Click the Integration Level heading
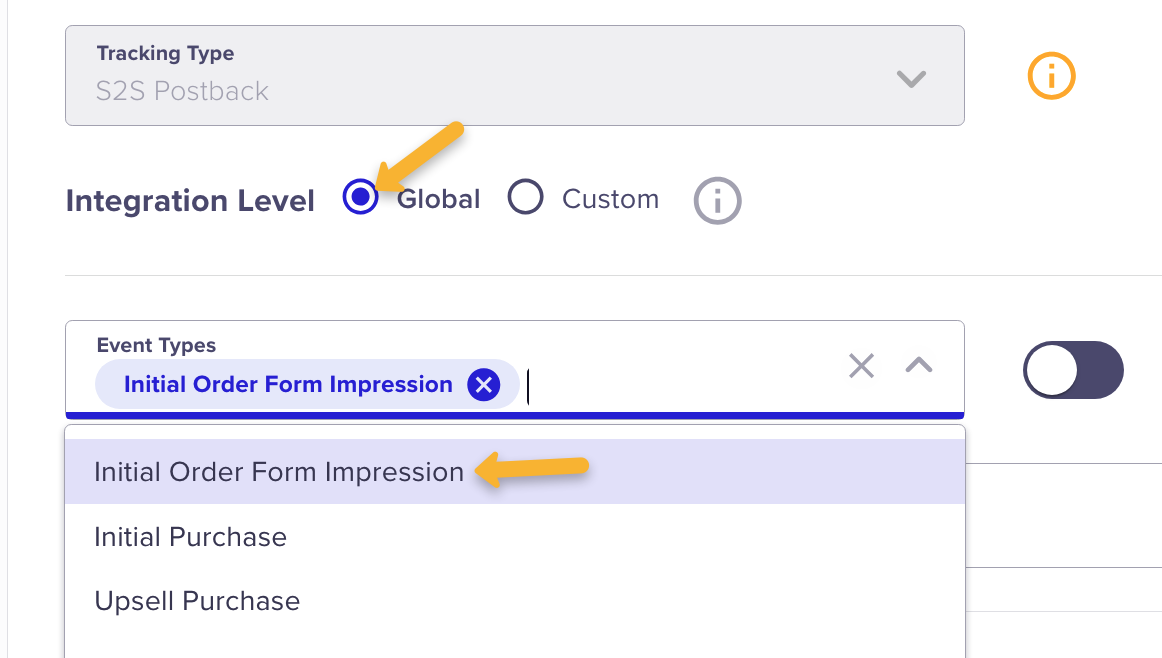The width and height of the screenshot is (1162, 658). coord(190,201)
